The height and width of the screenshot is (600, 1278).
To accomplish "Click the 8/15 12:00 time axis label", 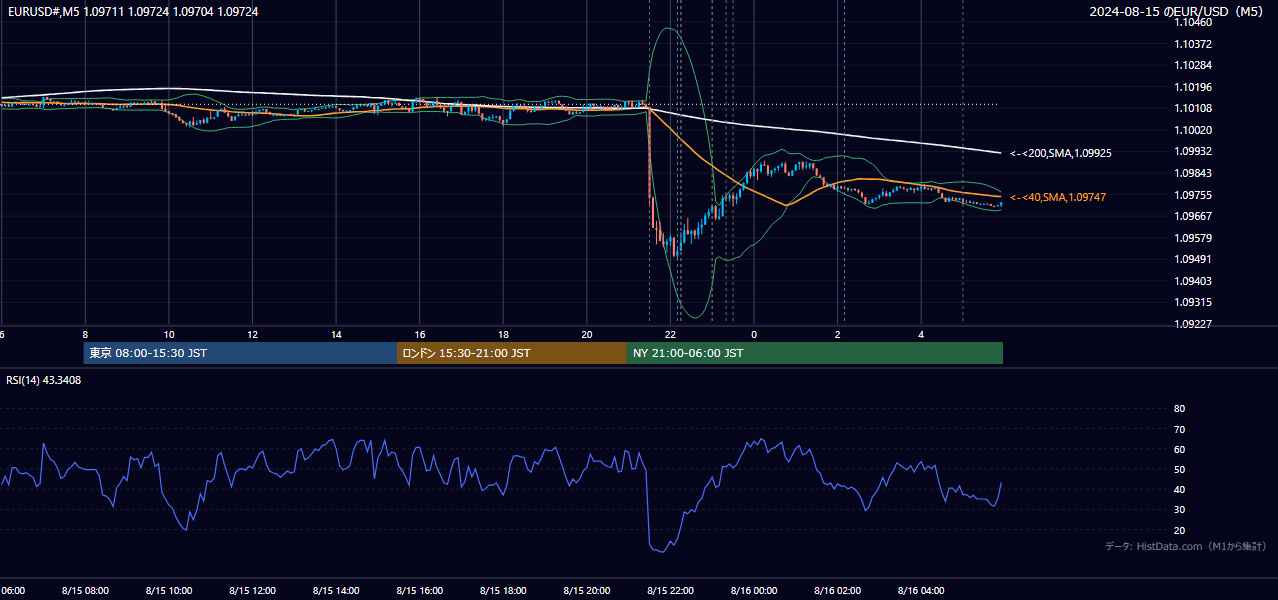I will (253, 591).
